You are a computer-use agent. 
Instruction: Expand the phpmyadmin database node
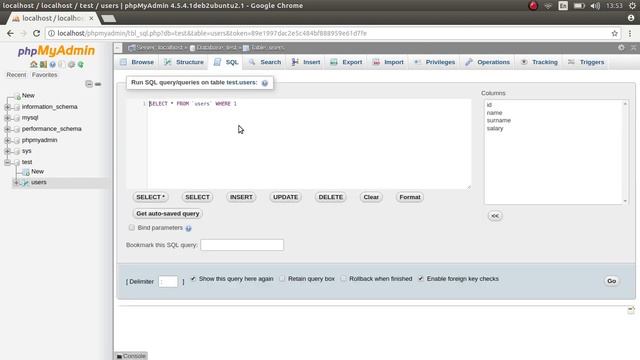pyautogui.click(x=7, y=140)
